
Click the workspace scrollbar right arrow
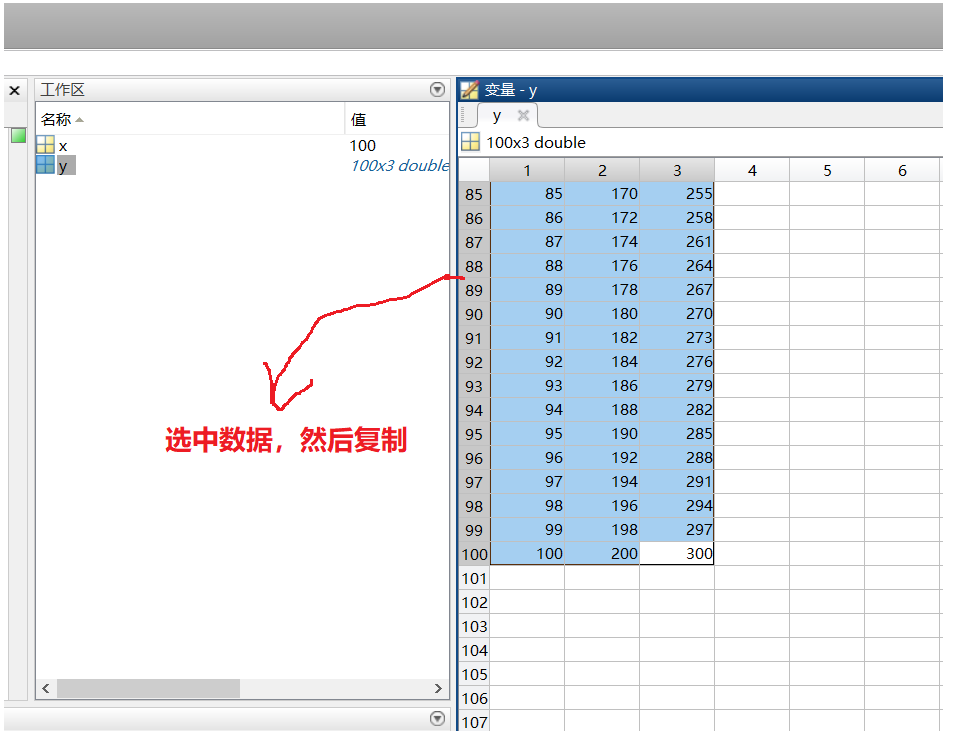[438, 688]
